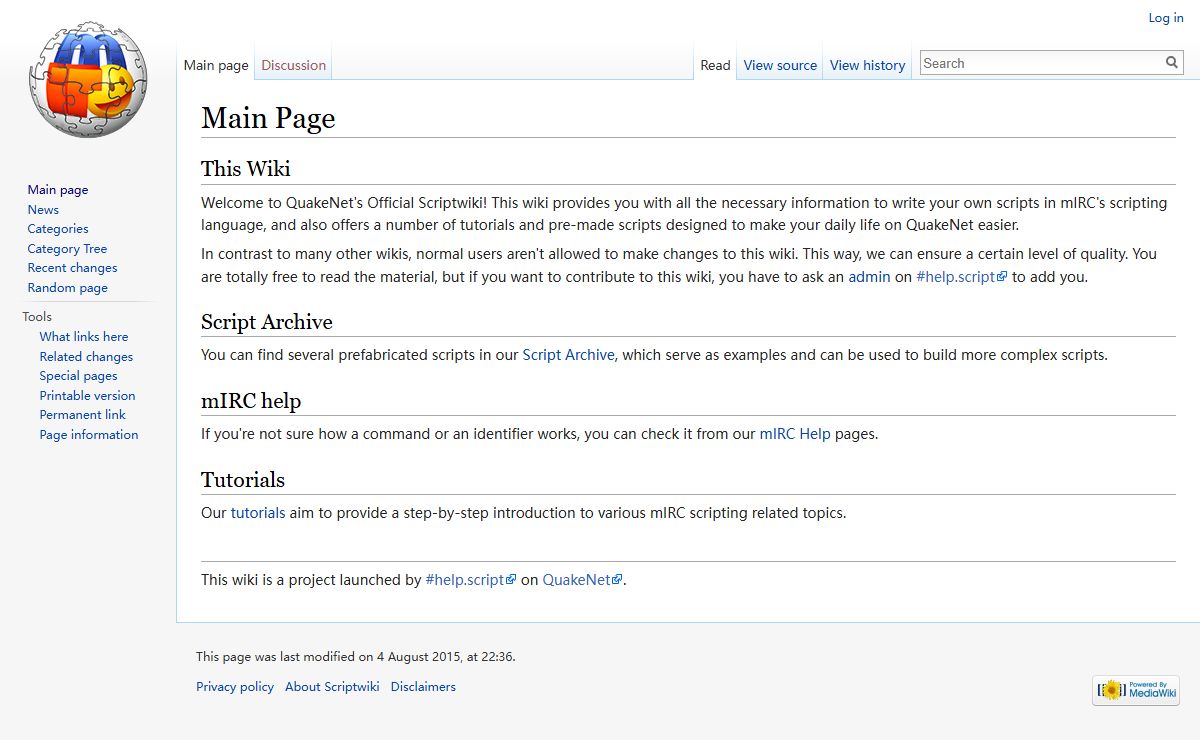Click the Powered by MediaWiki badge
1200x740 pixels.
(x=1136, y=690)
